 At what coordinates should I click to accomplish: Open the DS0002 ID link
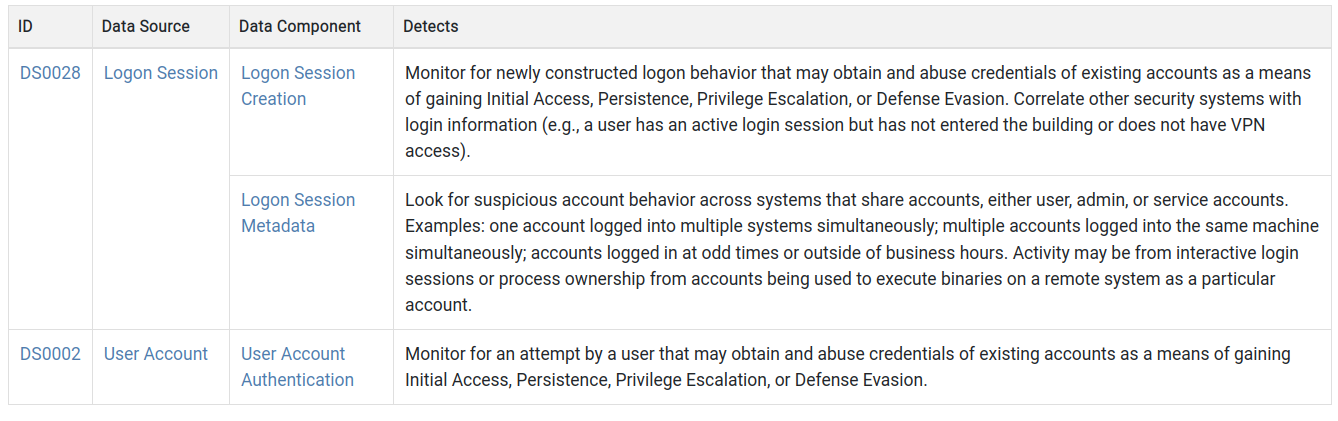(50, 354)
